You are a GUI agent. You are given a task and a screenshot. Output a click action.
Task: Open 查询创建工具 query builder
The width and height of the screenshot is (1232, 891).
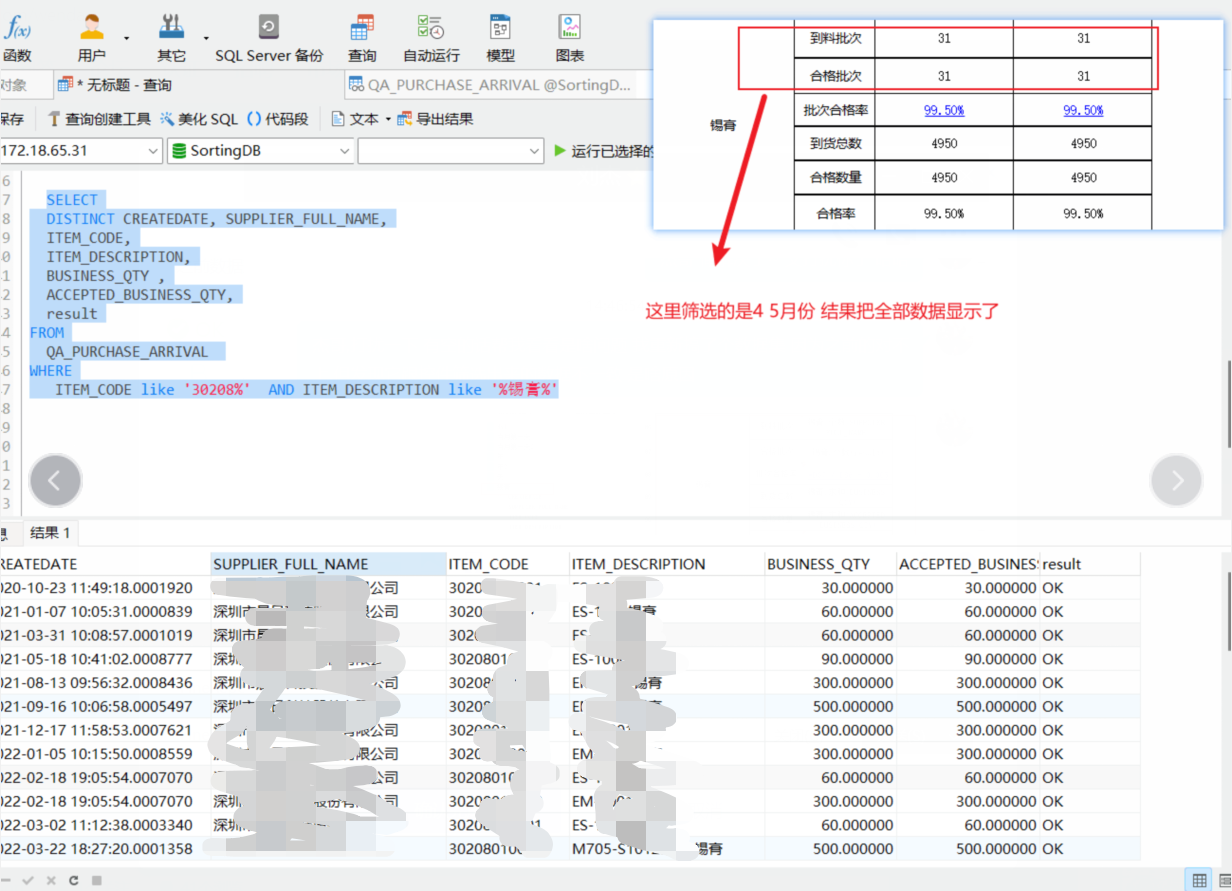(x=99, y=119)
